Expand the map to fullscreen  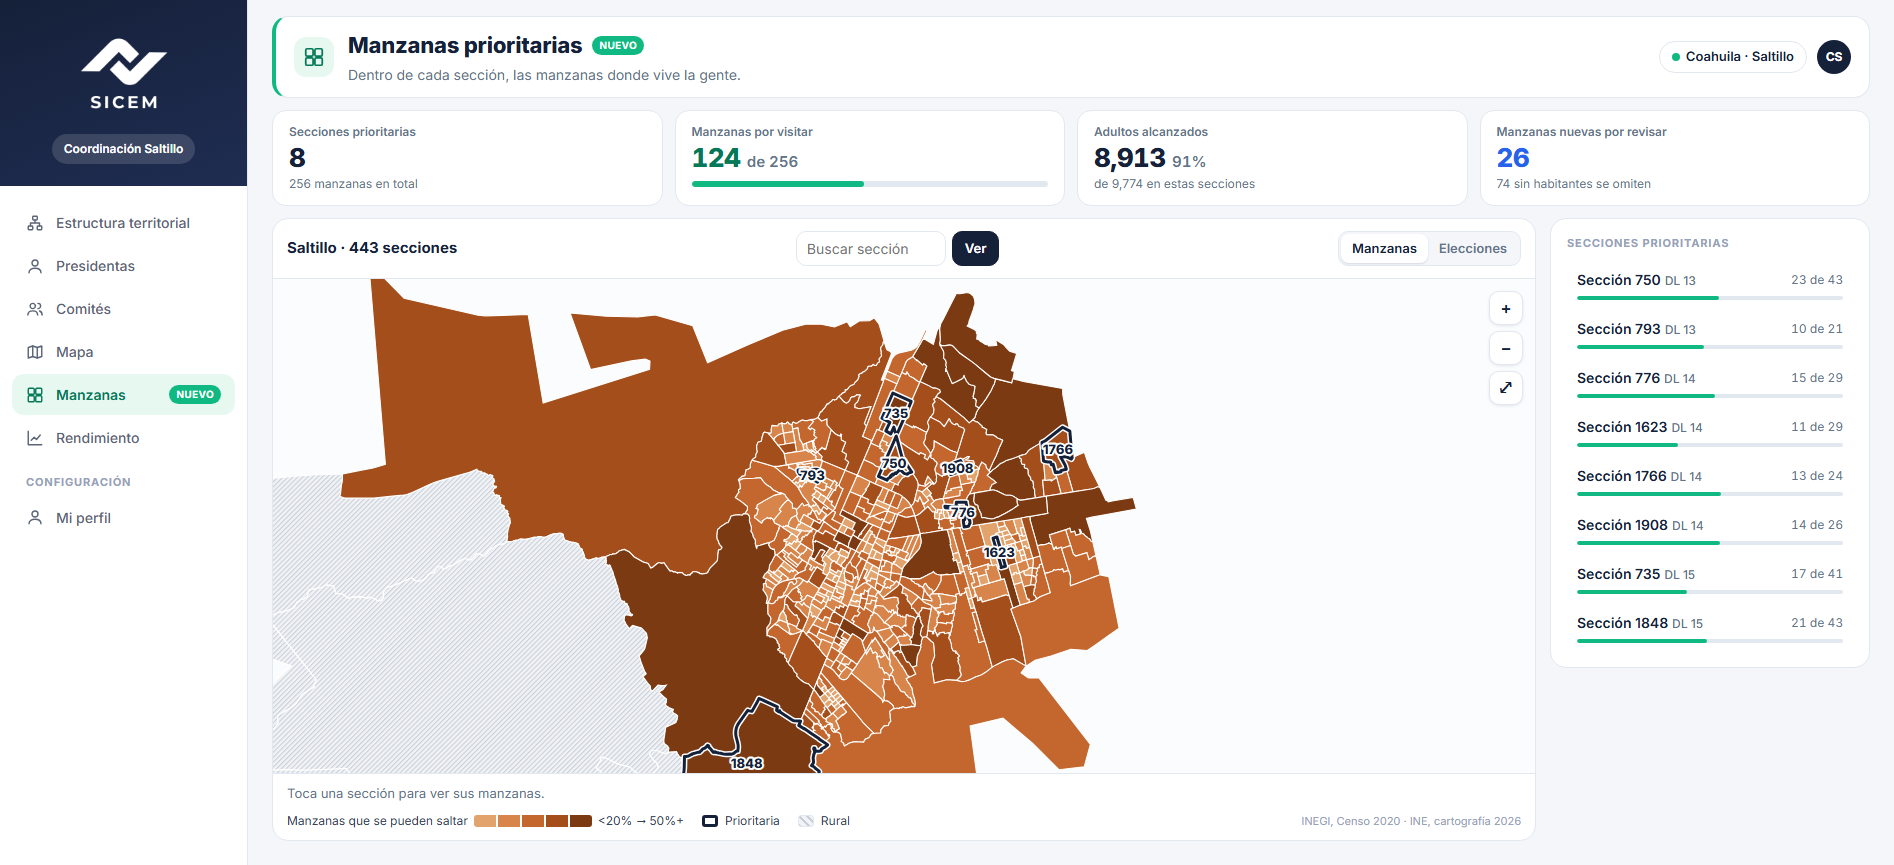(1506, 387)
